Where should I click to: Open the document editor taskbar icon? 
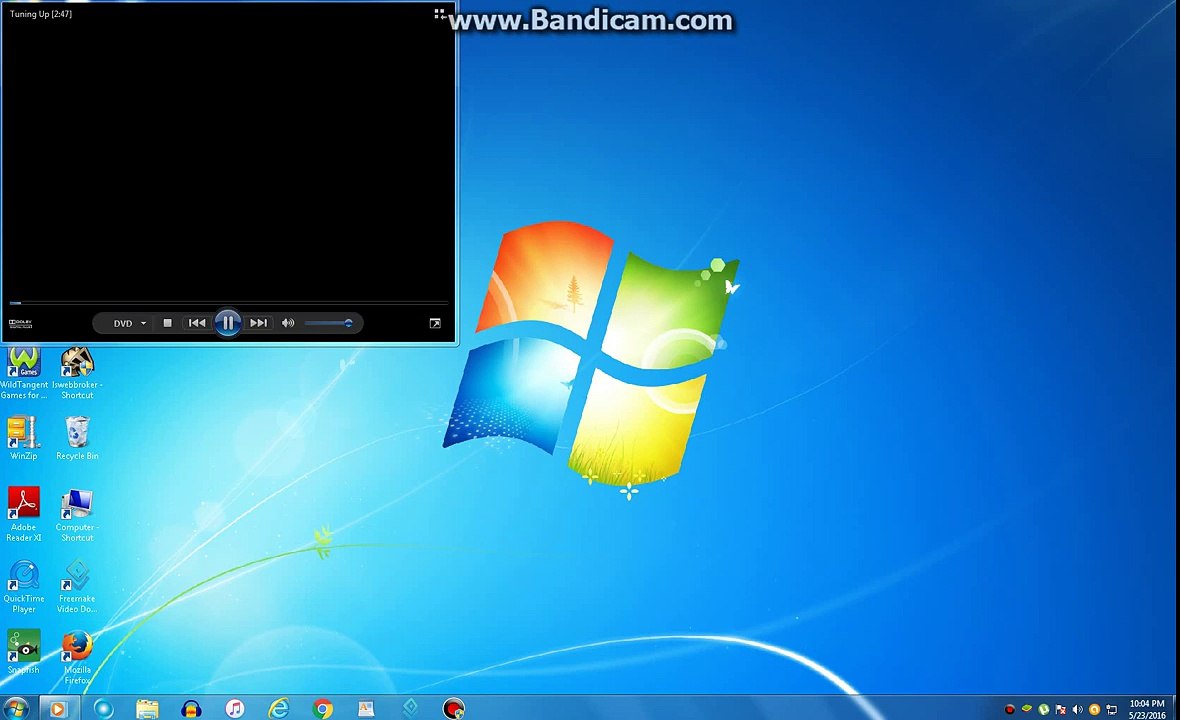tap(366, 708)
